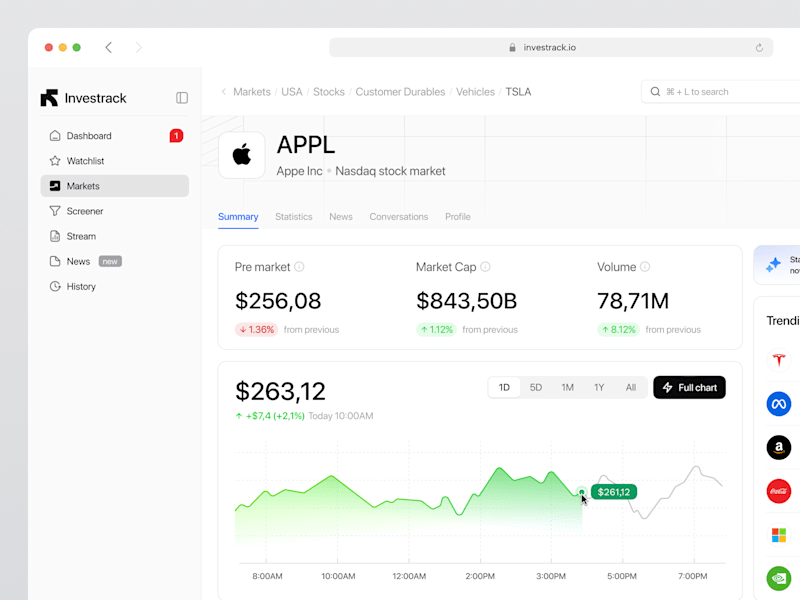
Task: Open Dashboard in the sidebar
Action: (115, 136)
